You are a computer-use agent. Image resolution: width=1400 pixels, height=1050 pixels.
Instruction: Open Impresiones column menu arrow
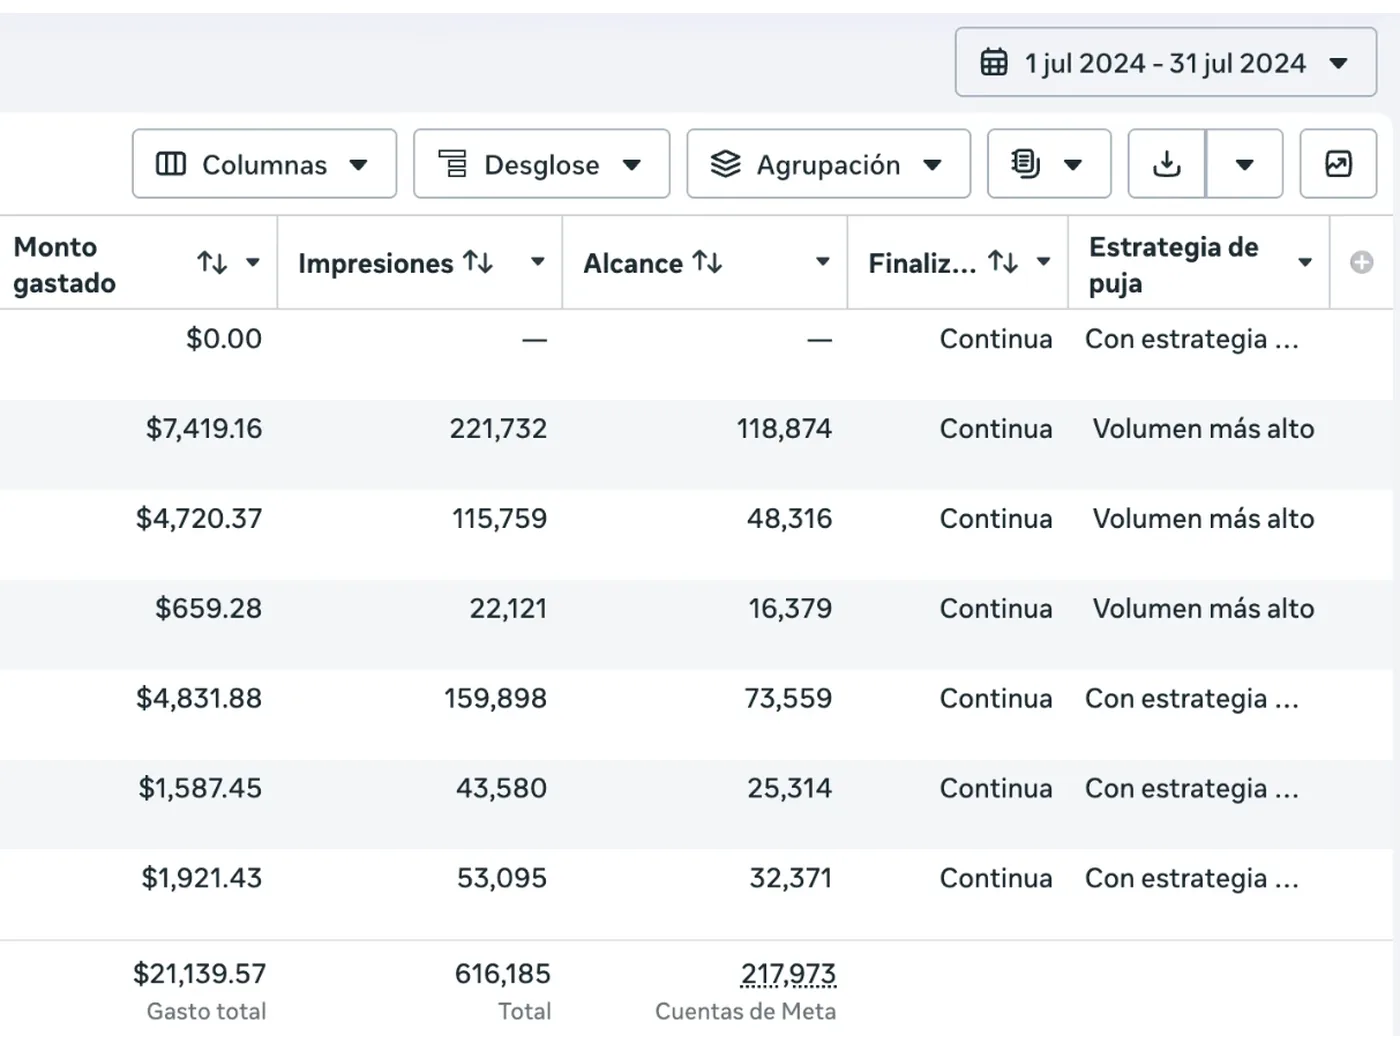538,263
